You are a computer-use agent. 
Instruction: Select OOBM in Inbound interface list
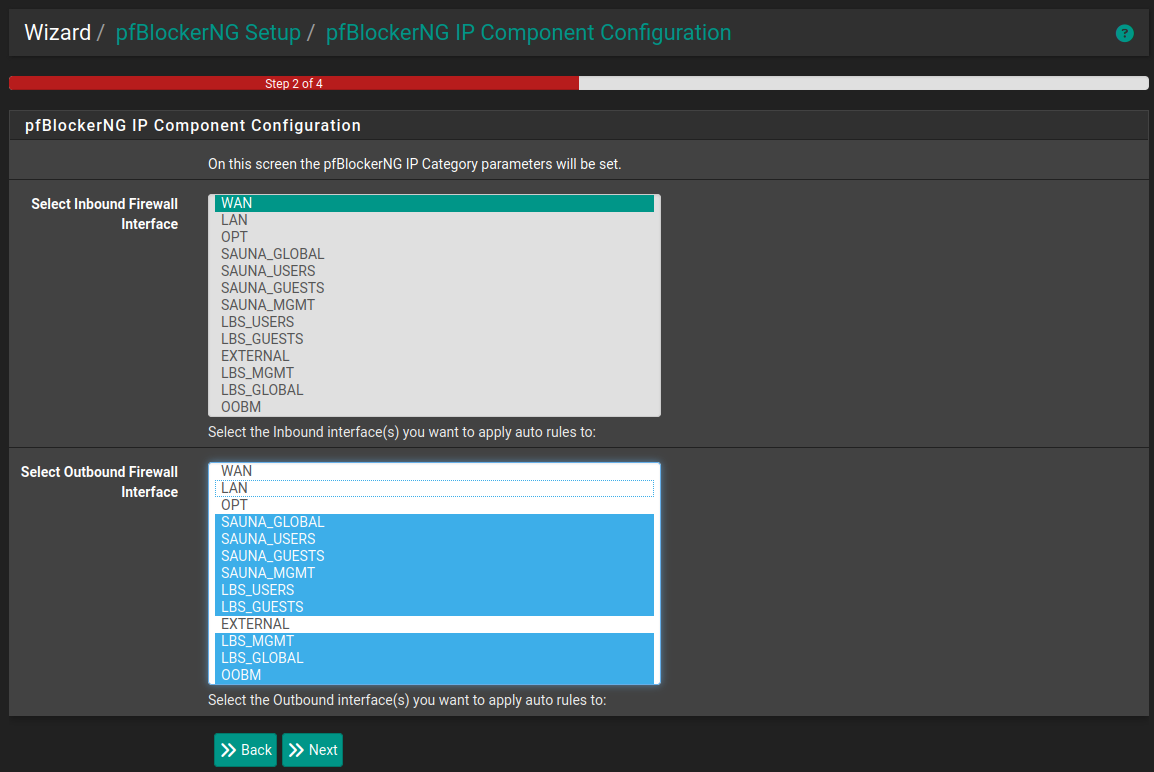pyautogui.click(x=434, y=406)
